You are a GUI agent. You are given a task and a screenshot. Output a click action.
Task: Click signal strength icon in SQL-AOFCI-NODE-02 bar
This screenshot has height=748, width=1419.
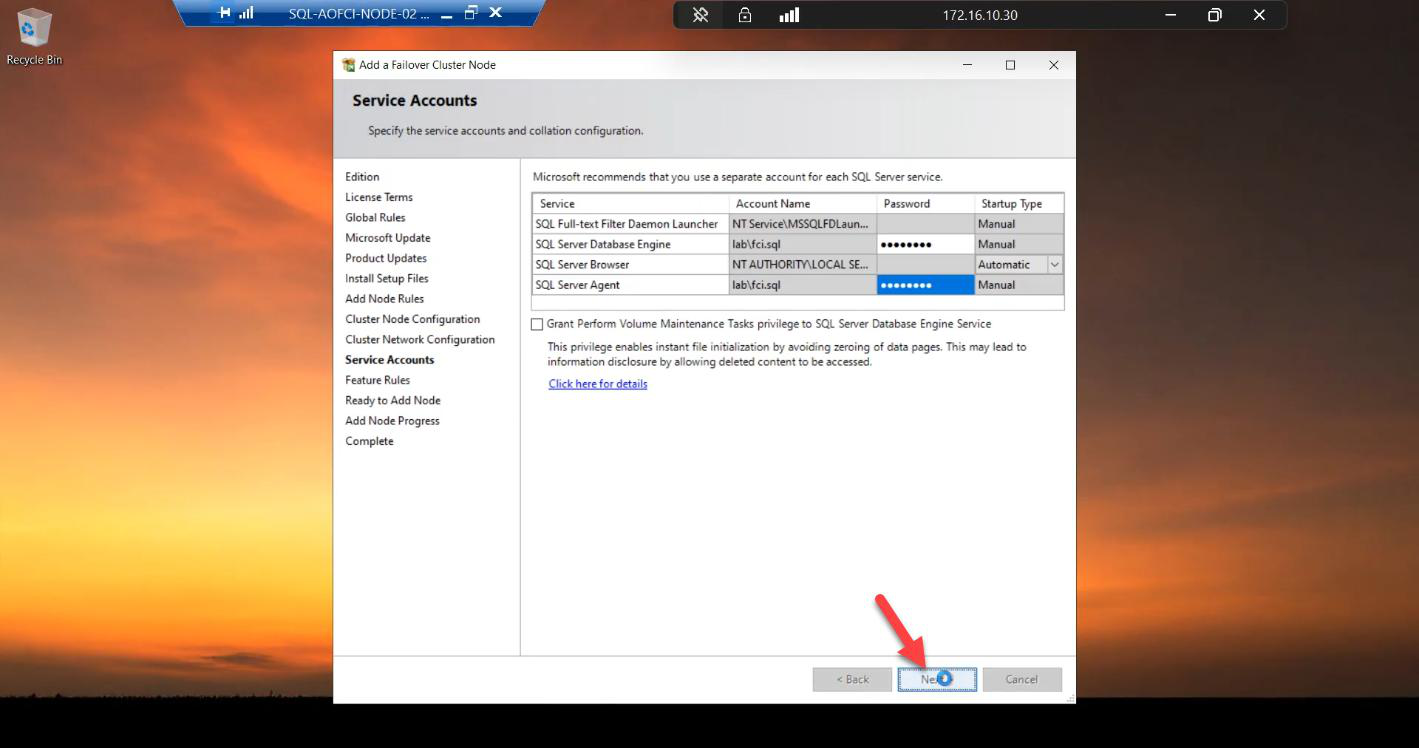point(246,13)
